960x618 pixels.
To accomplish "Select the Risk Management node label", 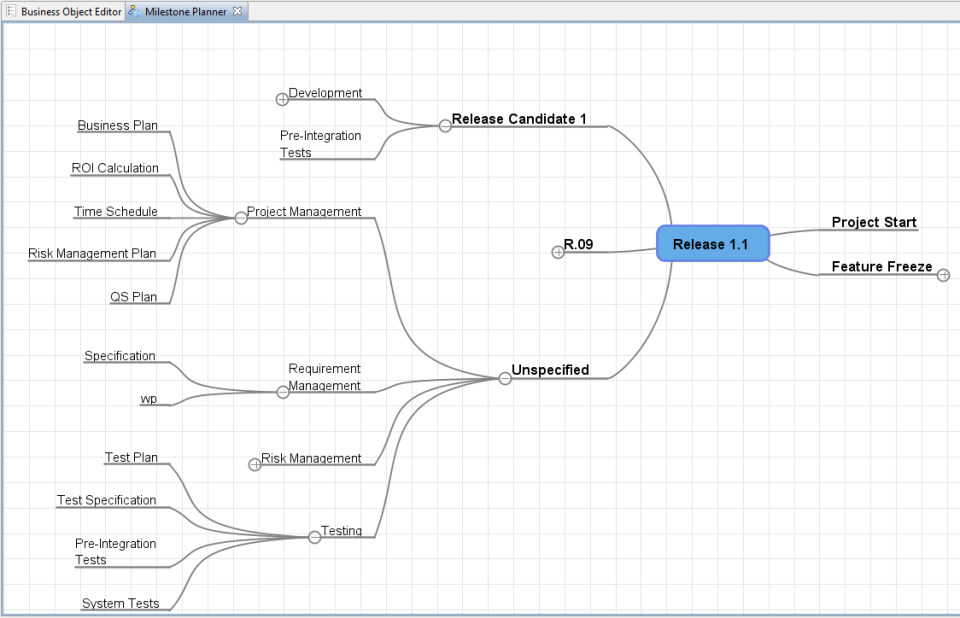I will tap(311, 458).
